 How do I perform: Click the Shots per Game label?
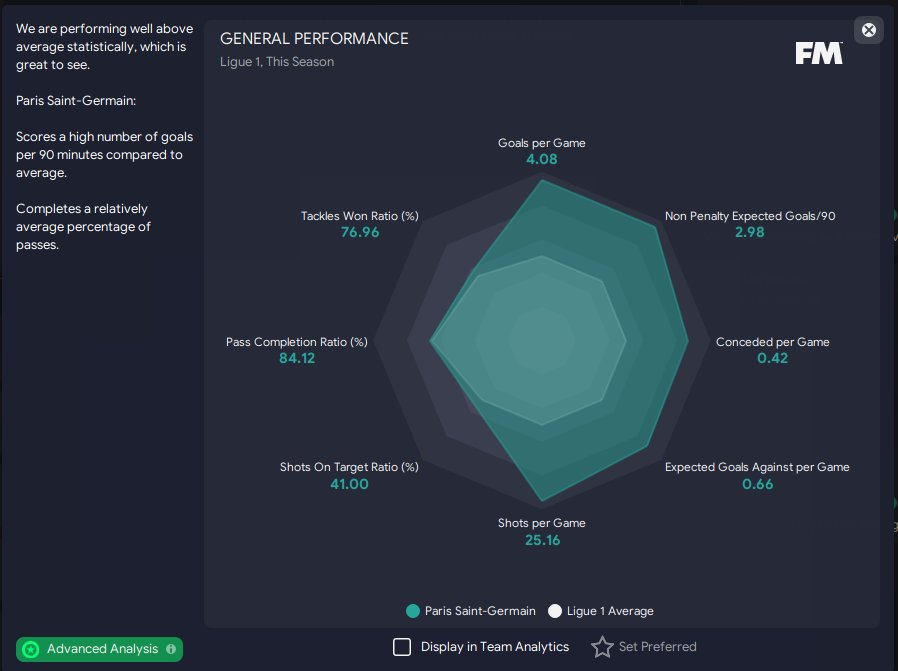(x=541, y=523)
